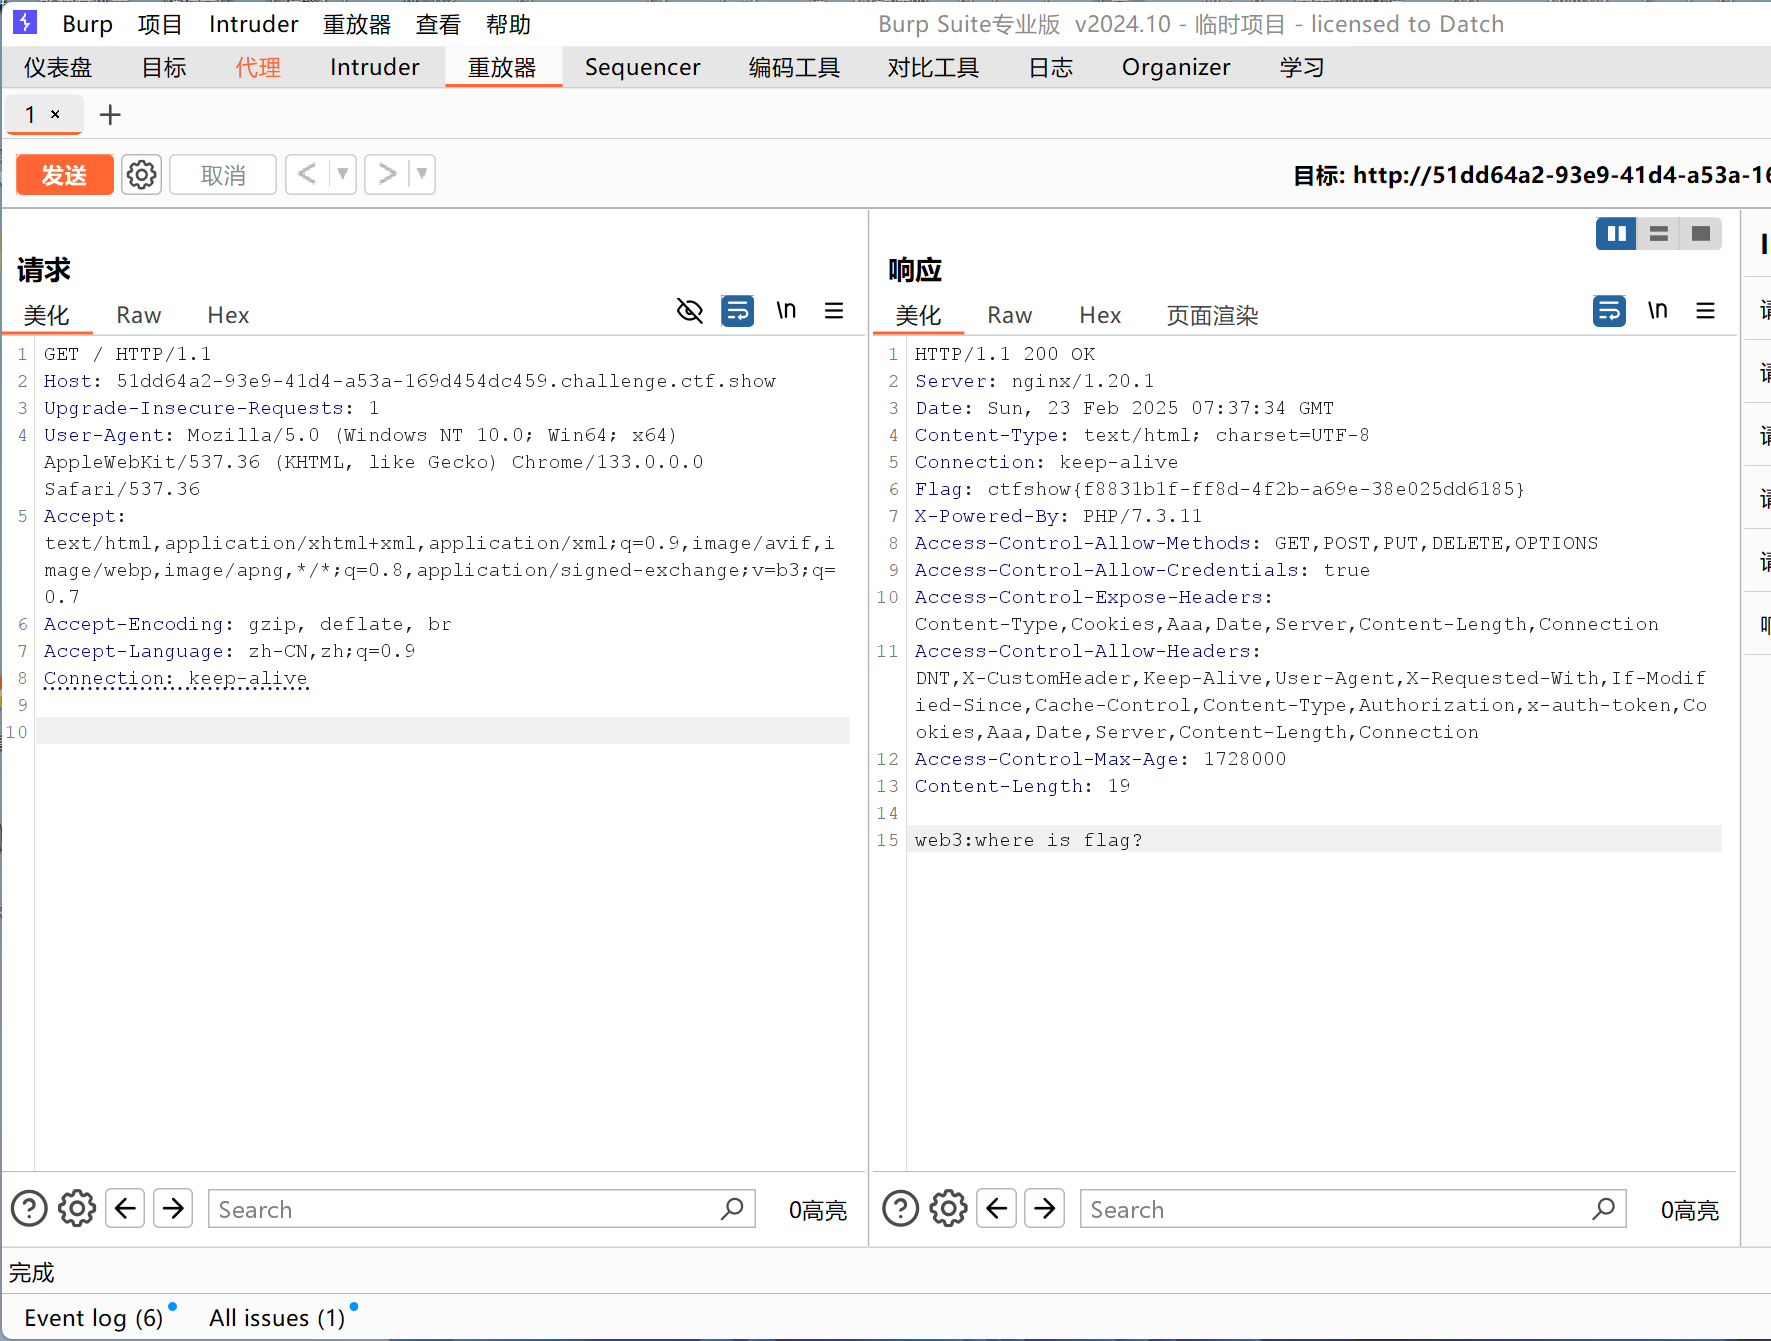The height and width of the screenshot is (1341, 1771).
Task: Open the response panel hamburger options menu
Action: [x=1705, y=311]
